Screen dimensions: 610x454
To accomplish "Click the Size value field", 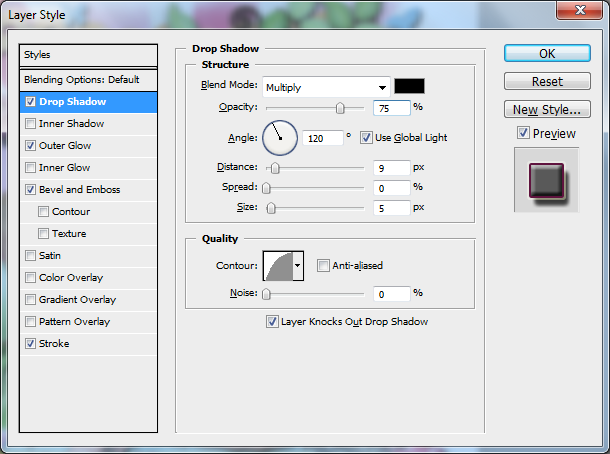I will 392,208.
